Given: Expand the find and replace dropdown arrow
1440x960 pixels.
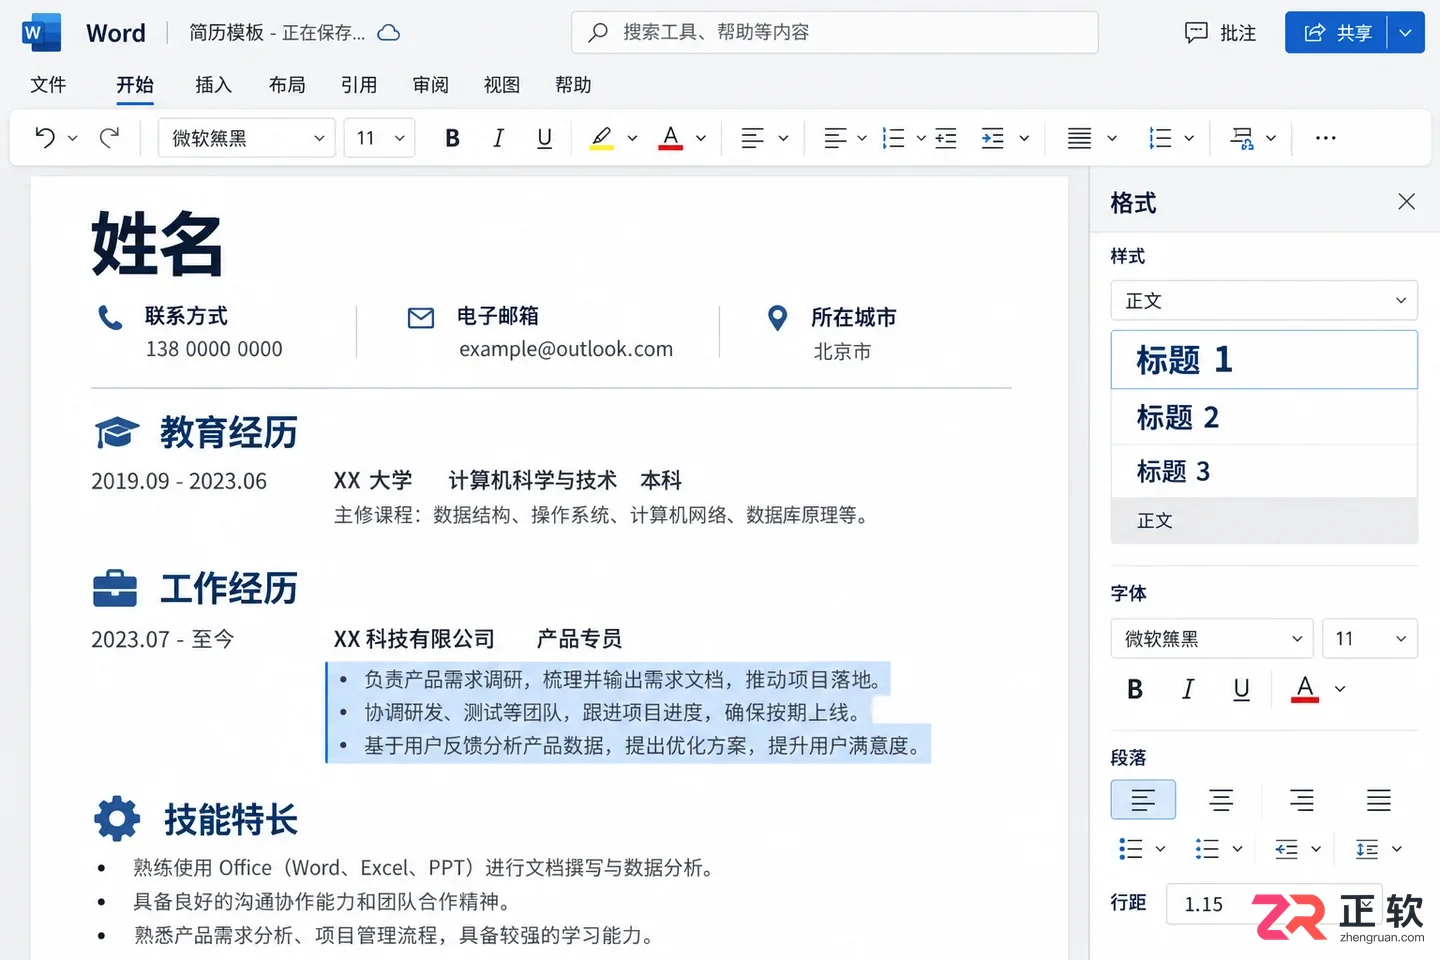Looking at the screenshot, I should (x=1271, y=138).
